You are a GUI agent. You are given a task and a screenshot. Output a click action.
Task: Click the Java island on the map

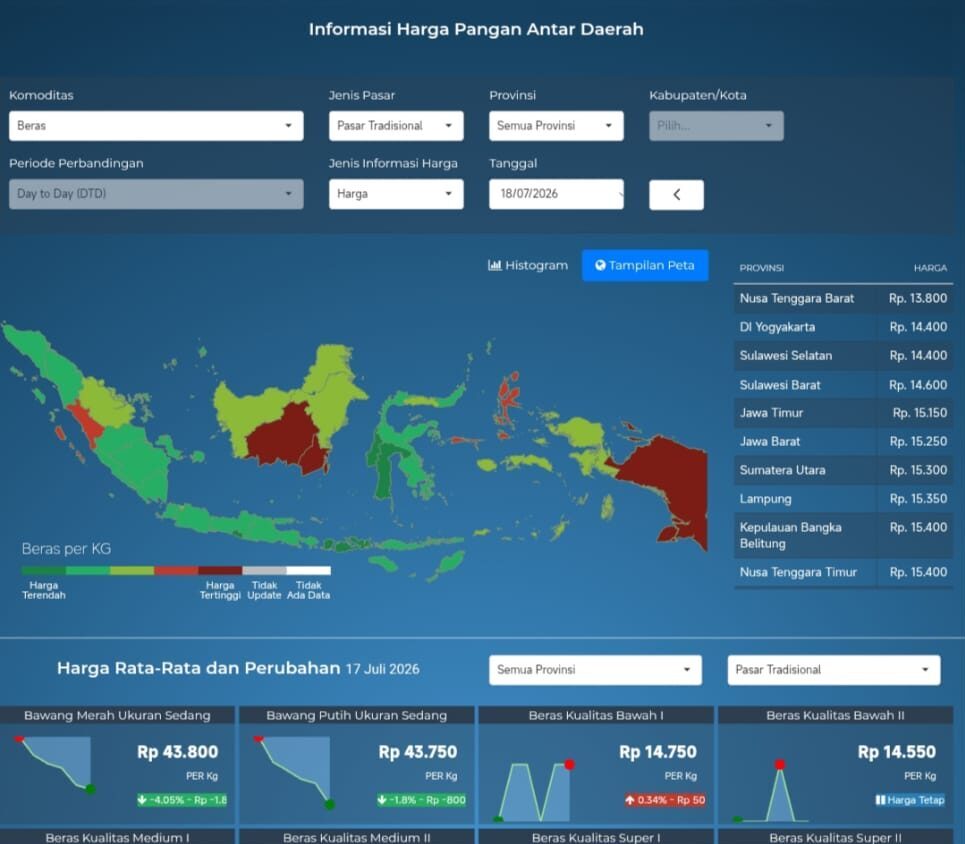point(237,524)
